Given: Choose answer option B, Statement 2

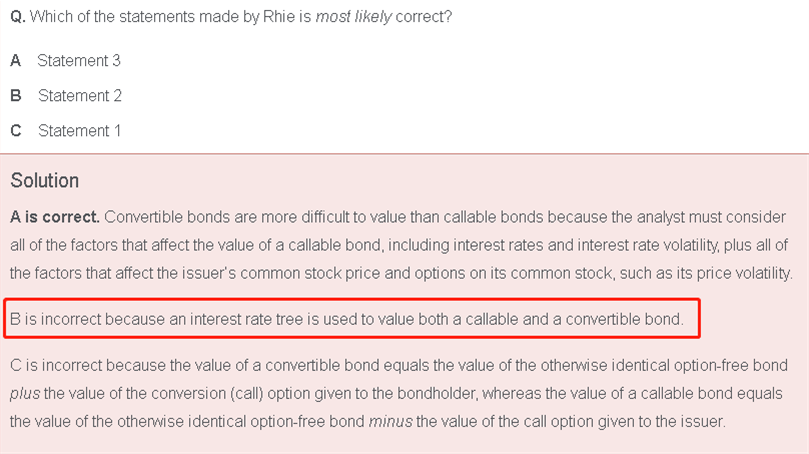Looking at the screenshot, I should click(79, 96).
